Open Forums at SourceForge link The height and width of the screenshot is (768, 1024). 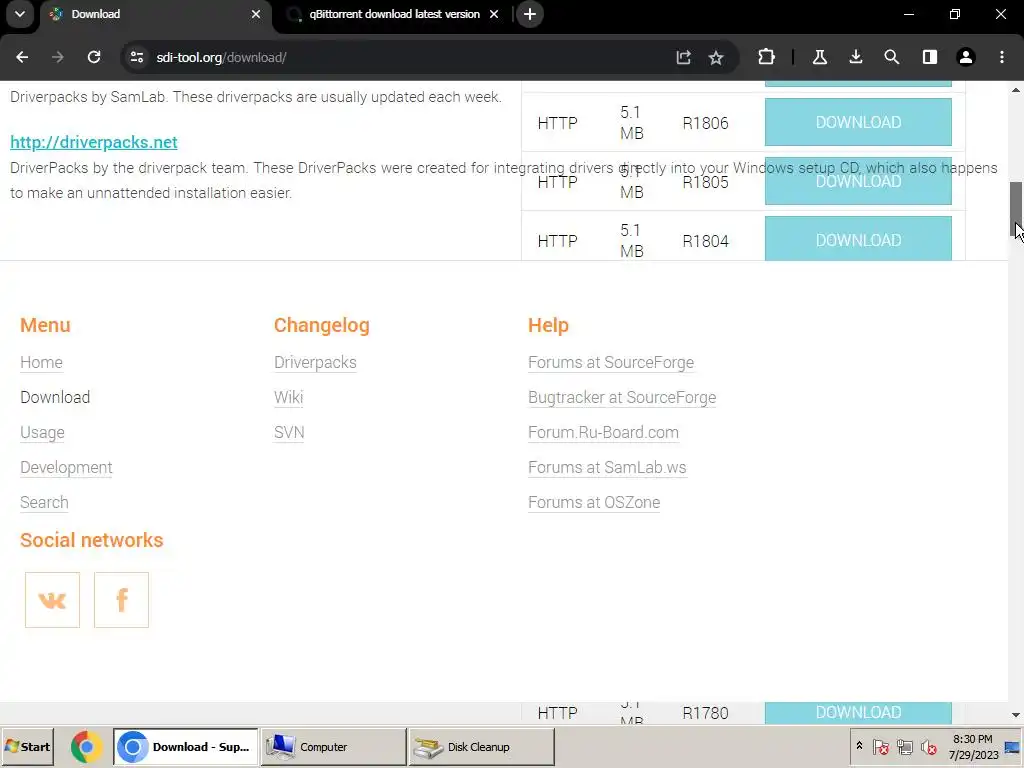tap(611, 362)
